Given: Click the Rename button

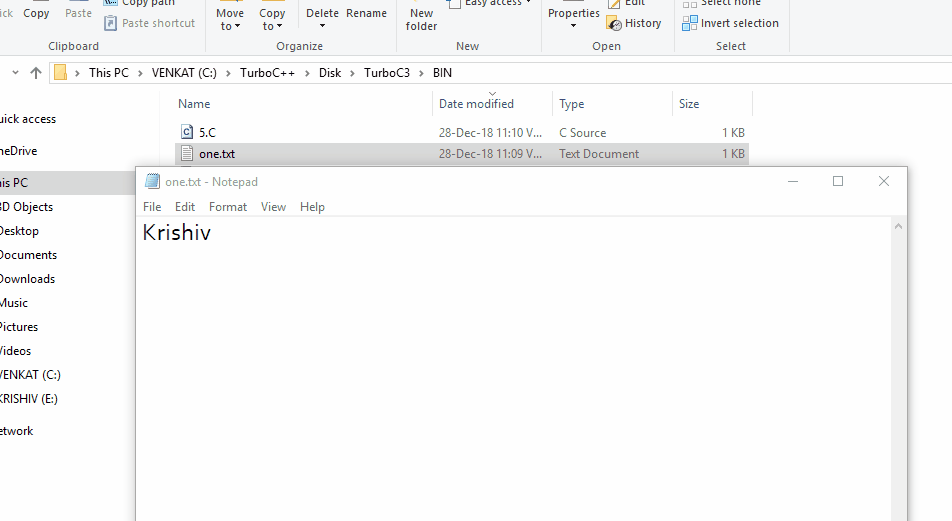Looking at the screenshot, I should click(x=366, y=14).
